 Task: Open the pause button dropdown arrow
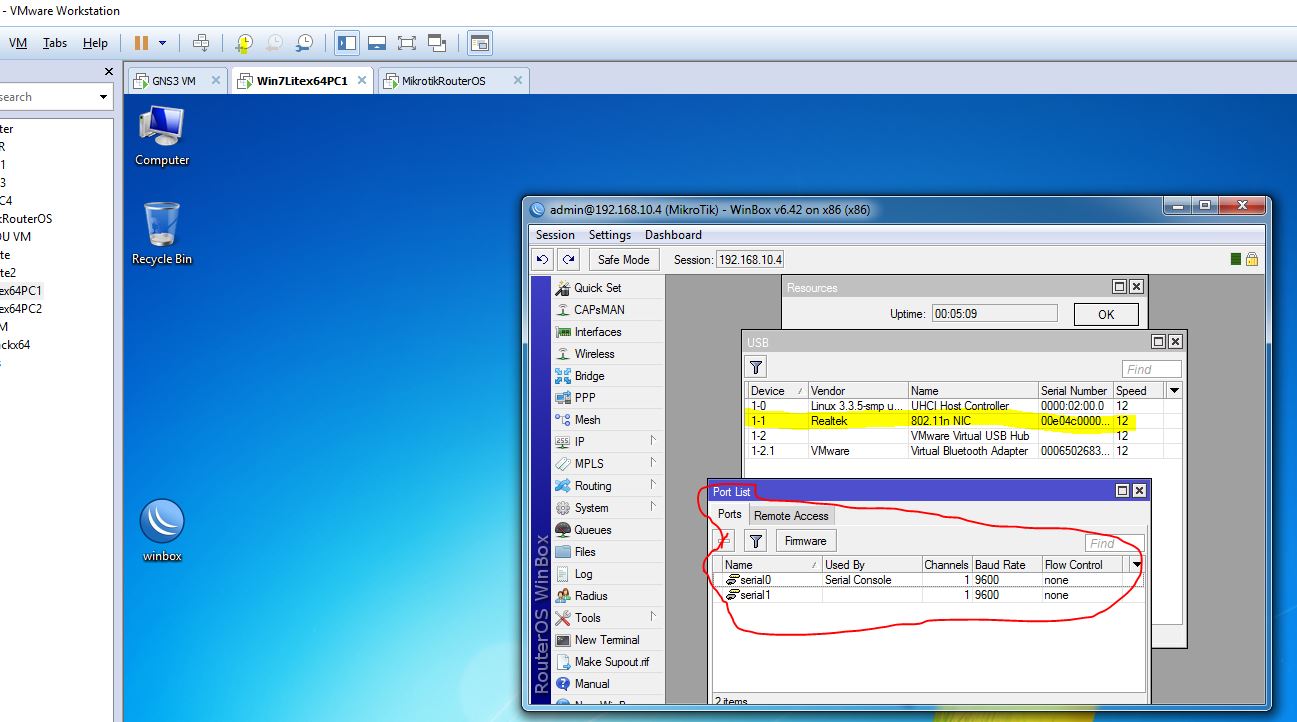(x=163, y=43)
